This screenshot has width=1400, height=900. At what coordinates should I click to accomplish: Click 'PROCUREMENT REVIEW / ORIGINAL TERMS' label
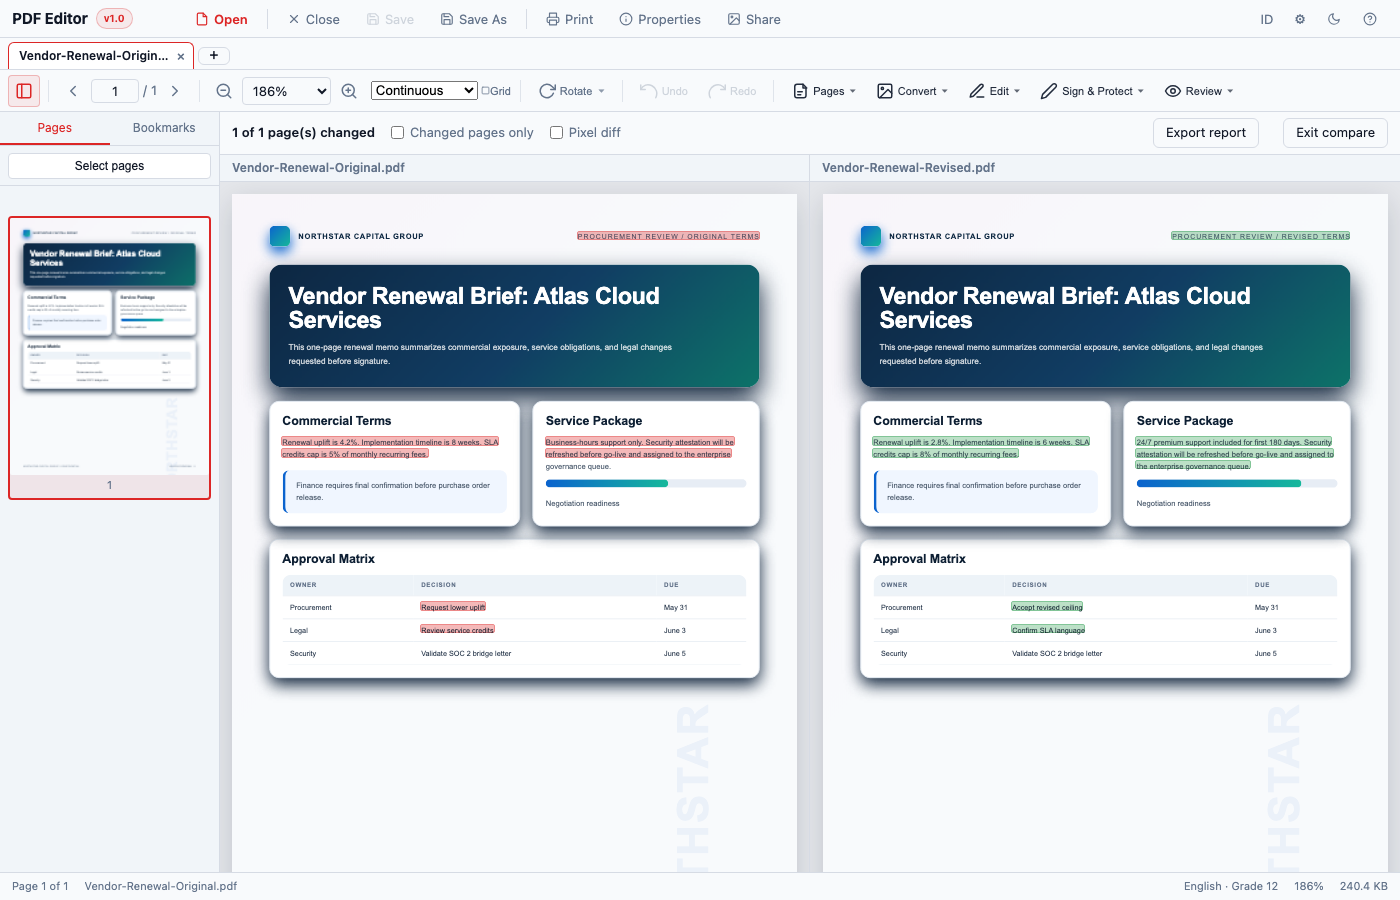[x=668, y=236]
